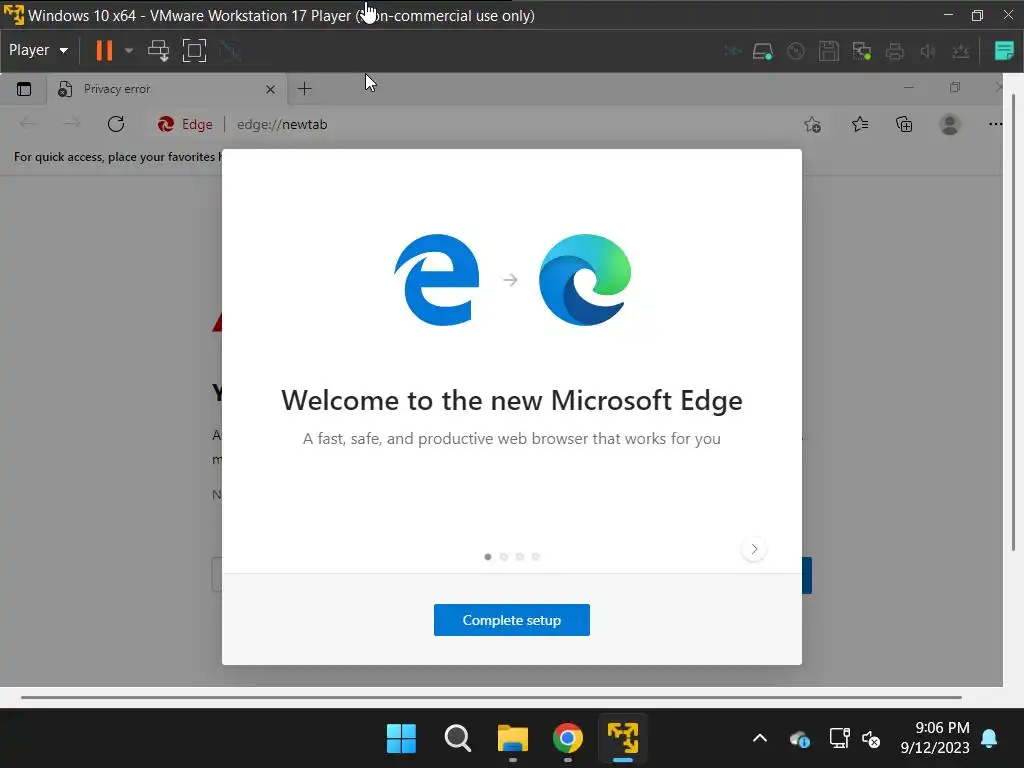Click the USB device icon in VMware toolbar
The width and height of the screenshot is (1024, 768).
[961, 51]
